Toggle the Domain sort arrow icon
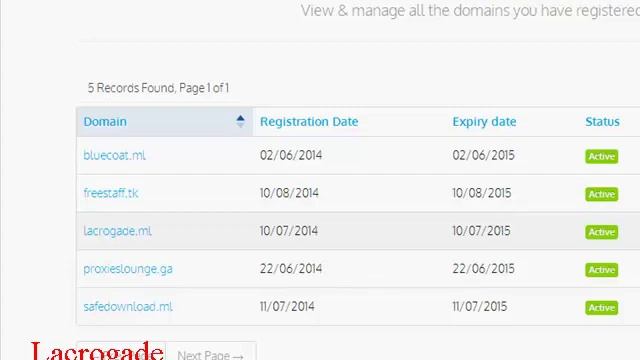 [x=240, y=121]
